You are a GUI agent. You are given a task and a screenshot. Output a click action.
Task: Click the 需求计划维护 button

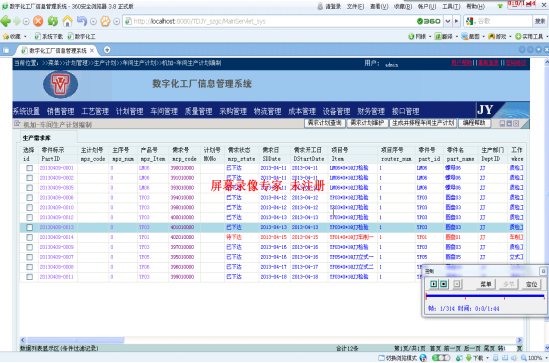click(367, 123)
